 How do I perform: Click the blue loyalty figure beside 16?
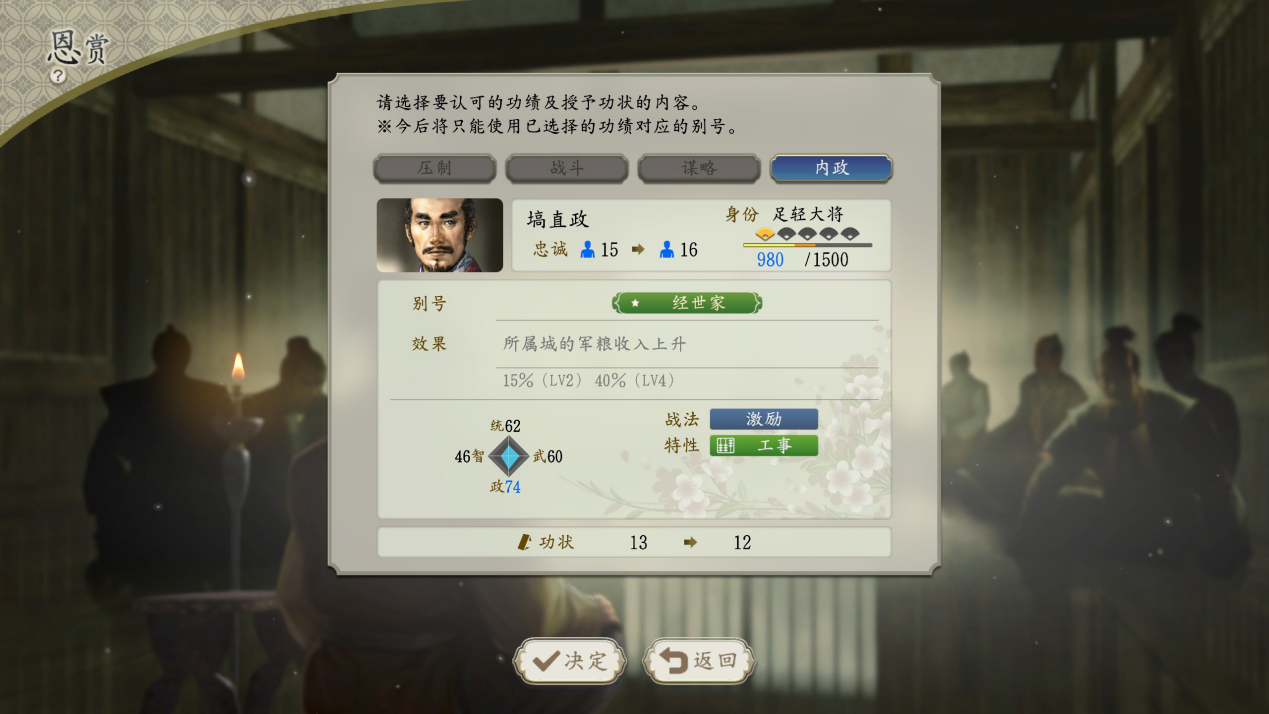point(667,250)
